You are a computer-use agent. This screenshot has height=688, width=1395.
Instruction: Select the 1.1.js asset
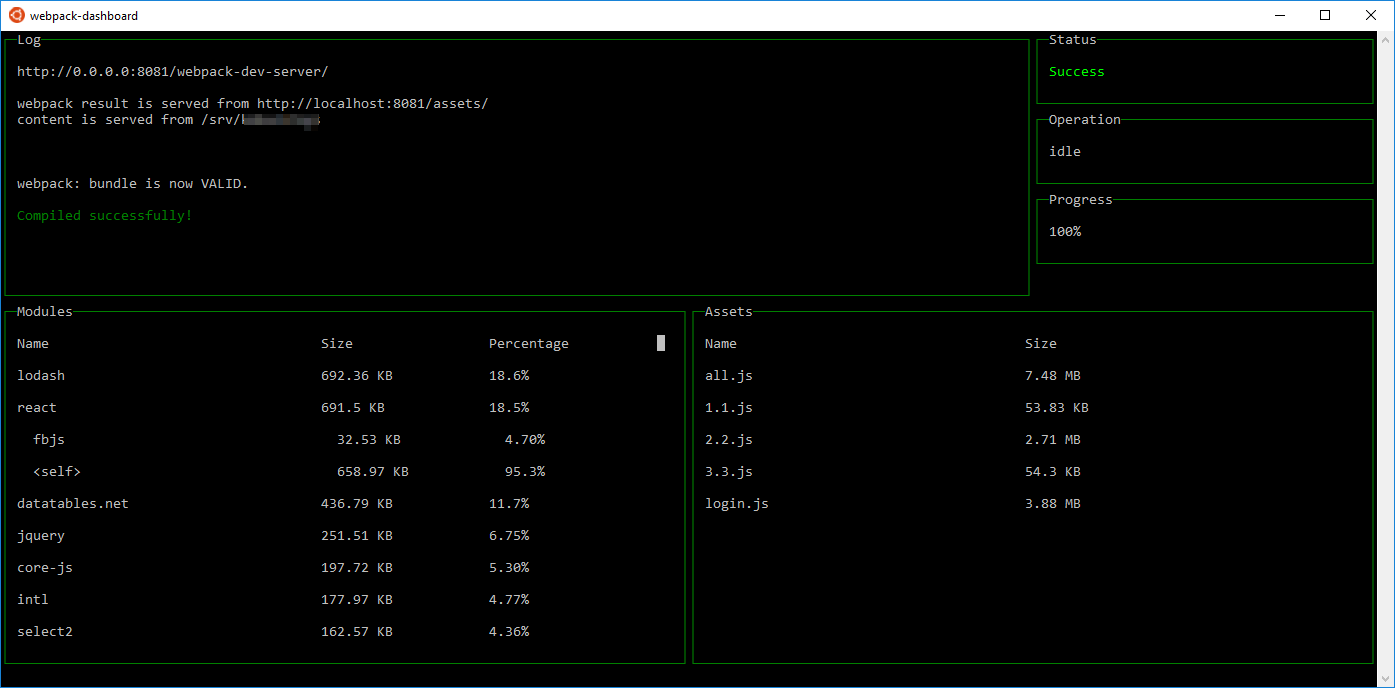tap(729, 408)
